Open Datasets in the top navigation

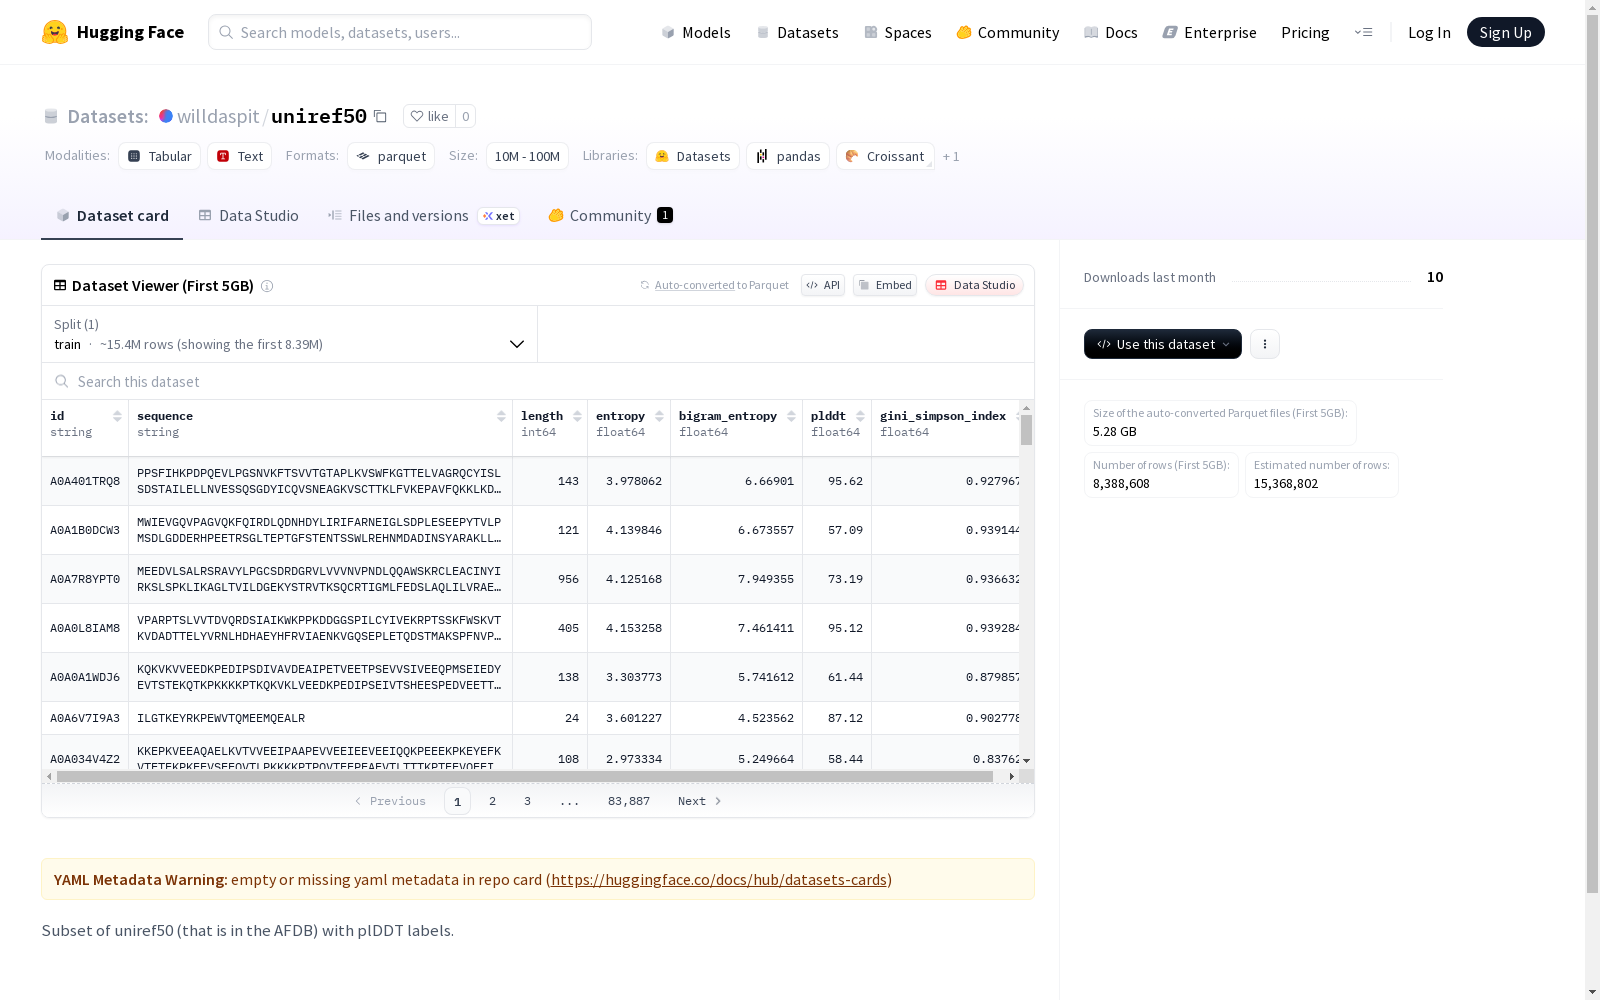[797, 32]
